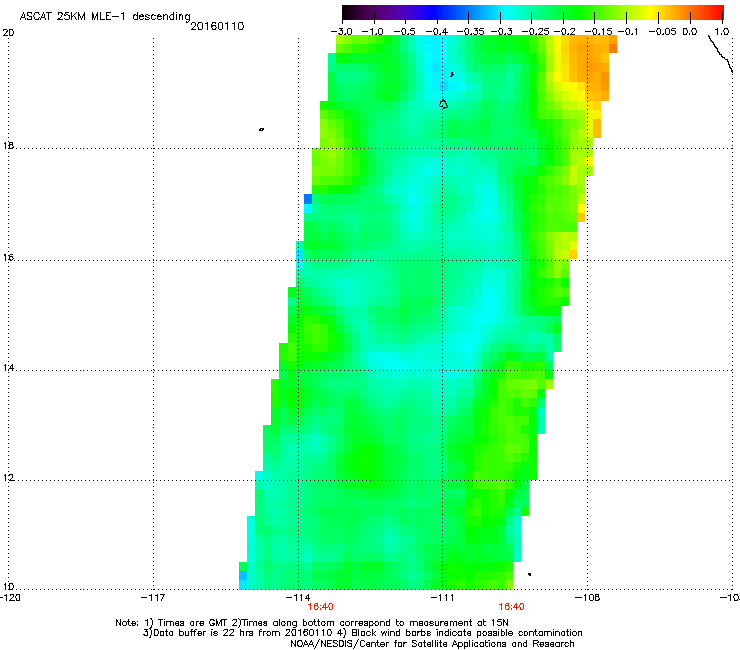Click the small island outline near 18.8N on -111

click(443, 104)
